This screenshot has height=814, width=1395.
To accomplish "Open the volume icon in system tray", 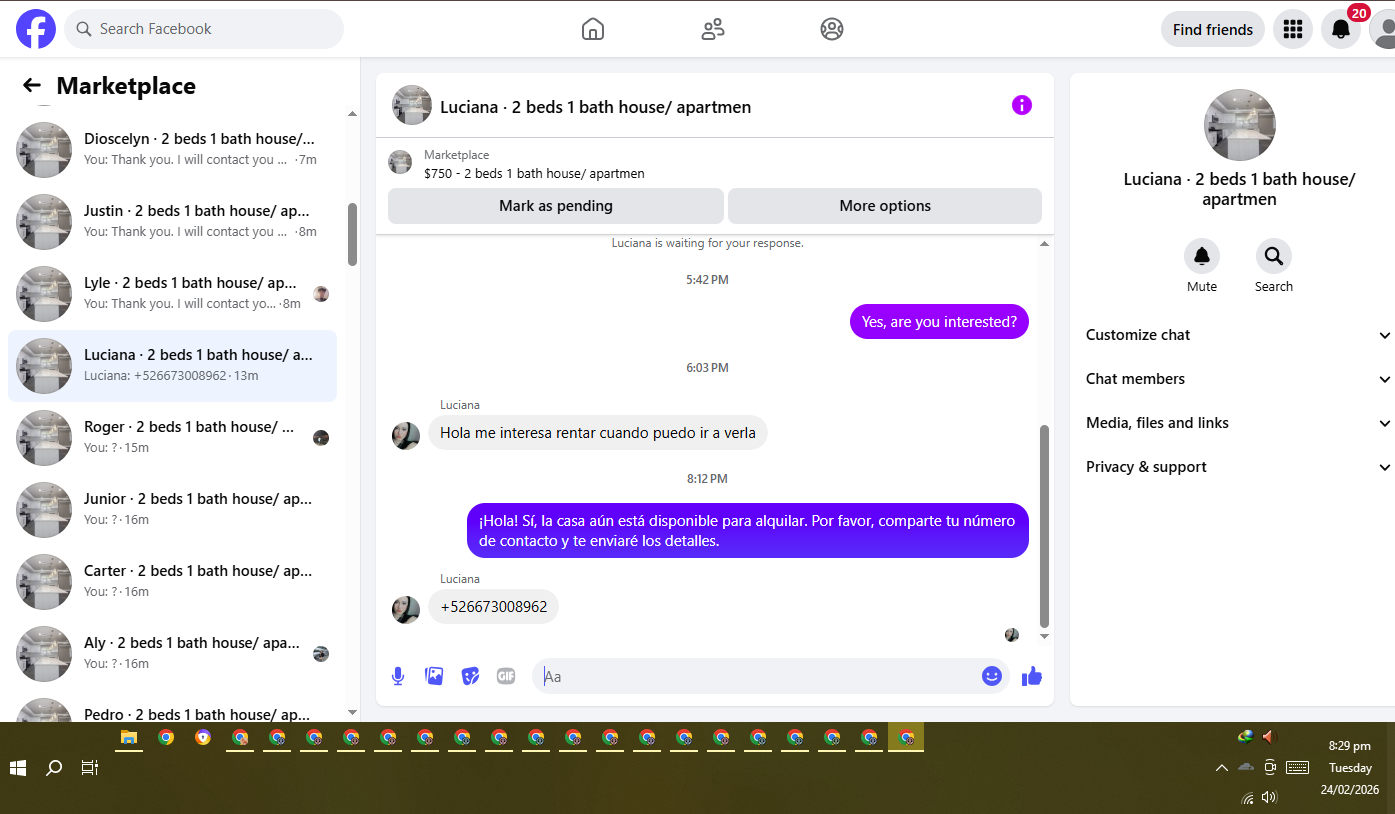I will click(1270, 797).
